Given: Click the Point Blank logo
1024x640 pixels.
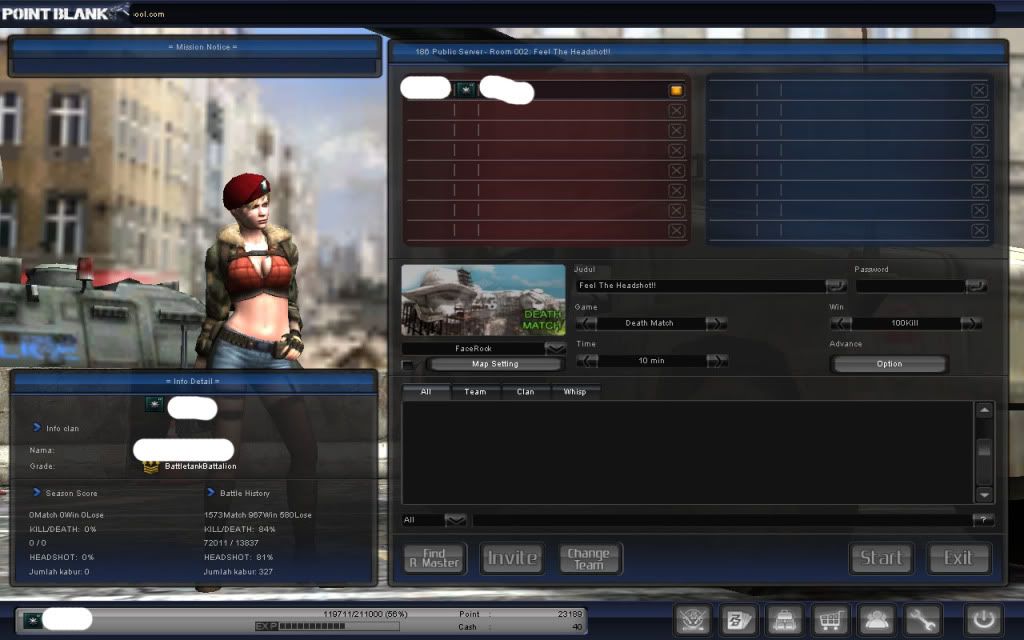Looking at the screenshot, I should [x=65, y=13].
